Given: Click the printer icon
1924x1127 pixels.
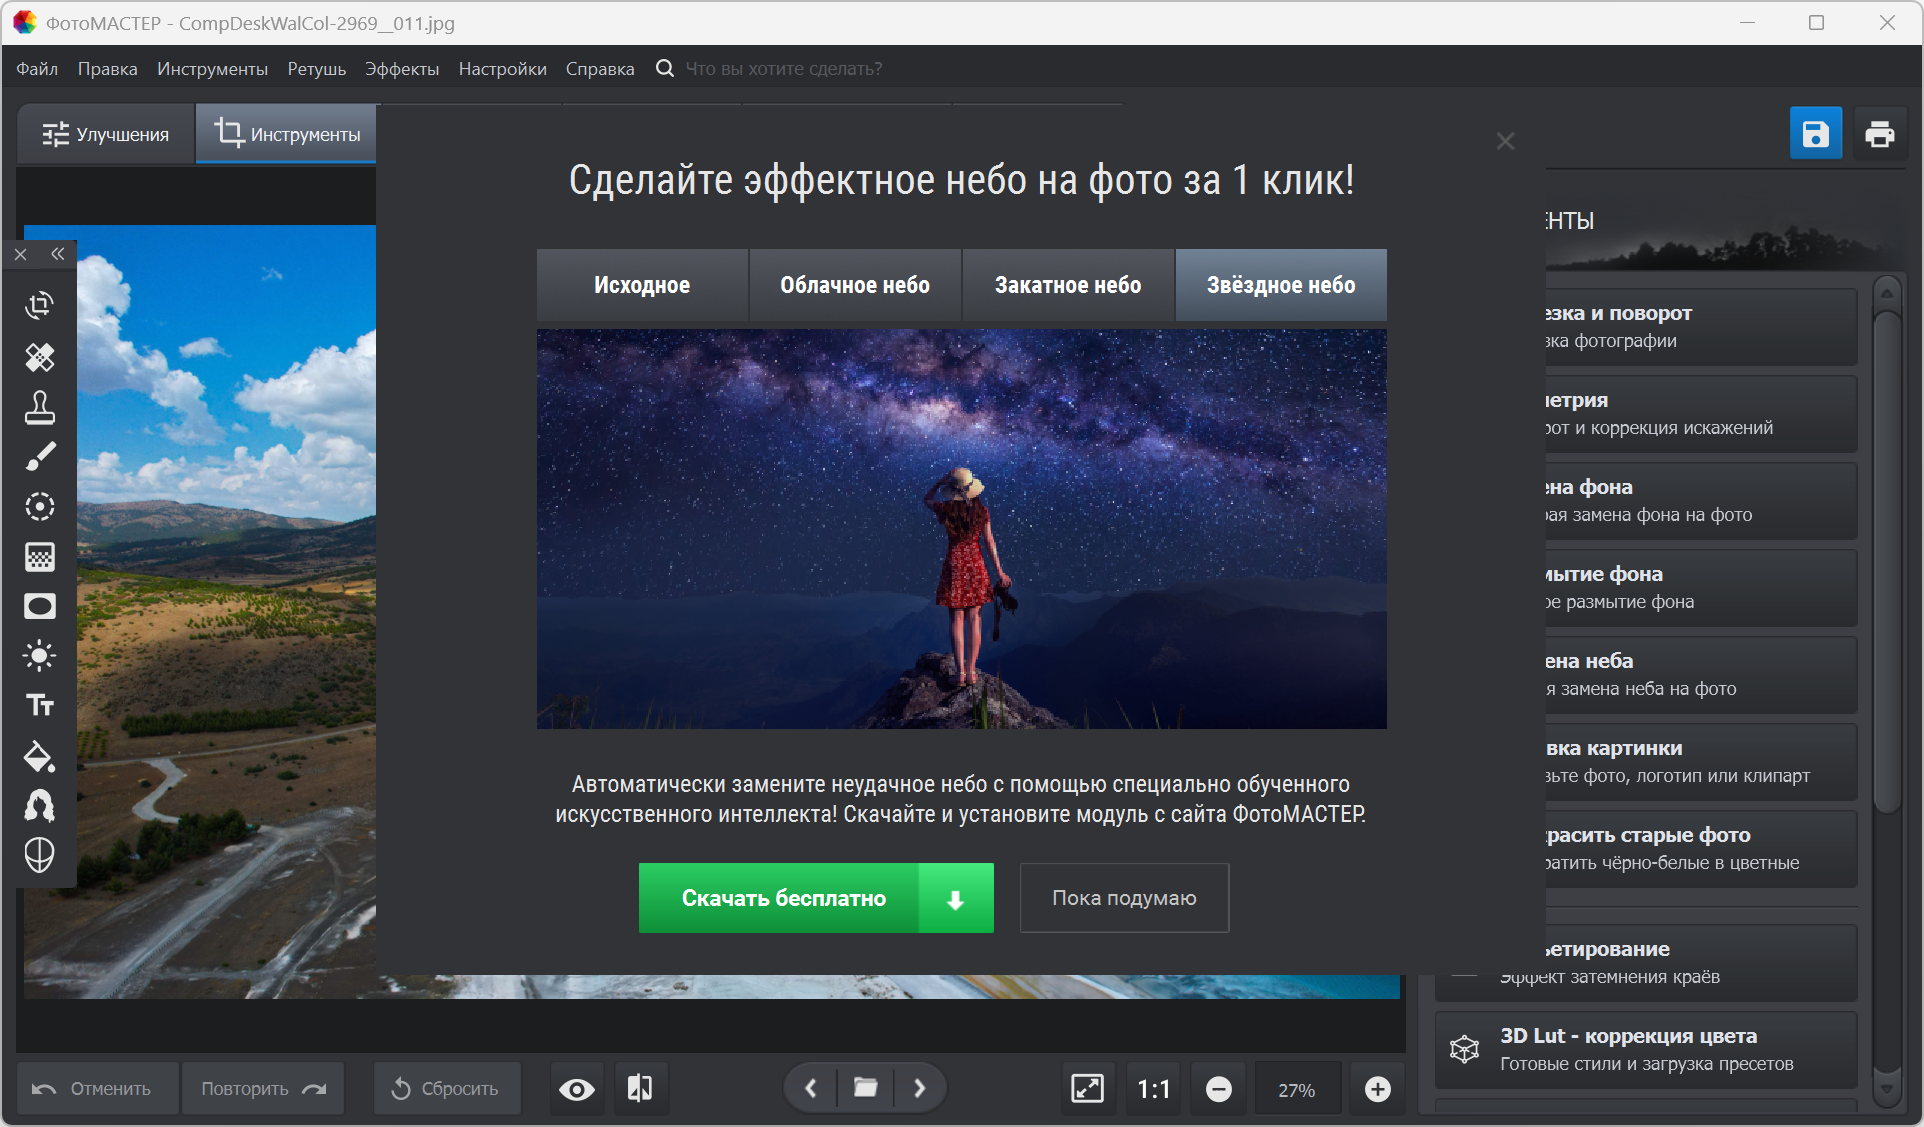Looking at the screenshot, I should coord(1879,133).
